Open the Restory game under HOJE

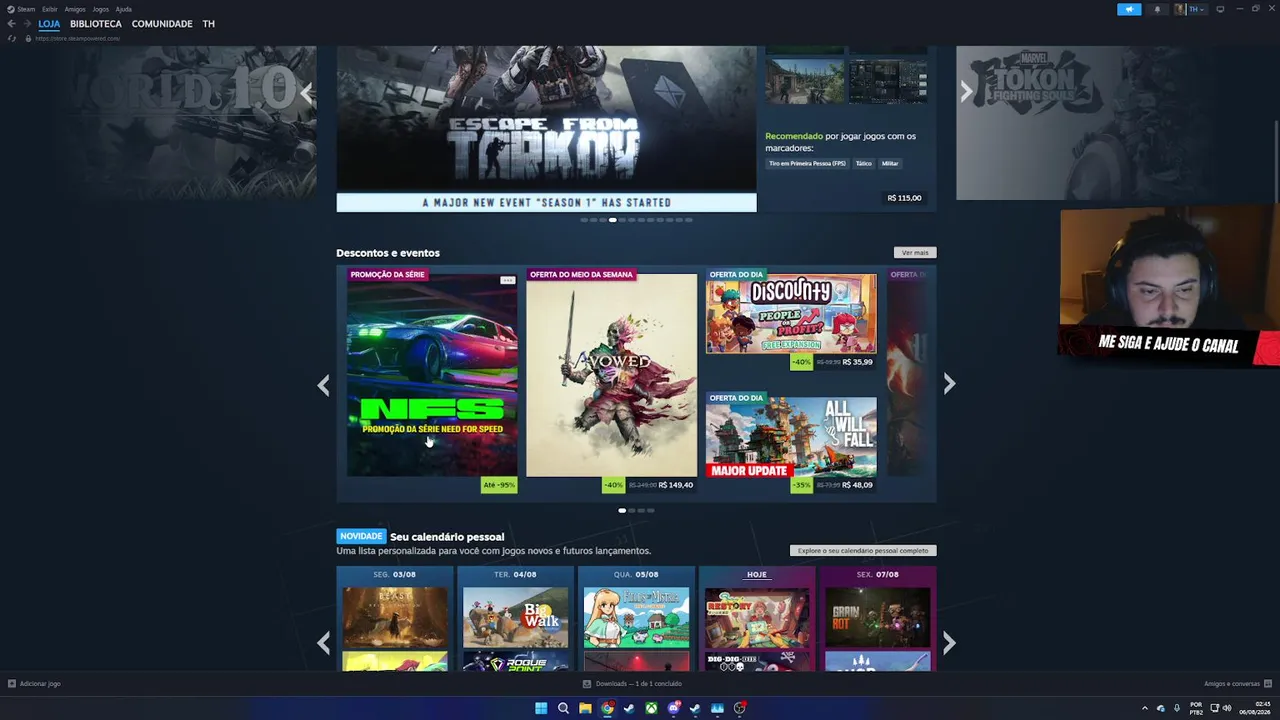pos(757,617)
